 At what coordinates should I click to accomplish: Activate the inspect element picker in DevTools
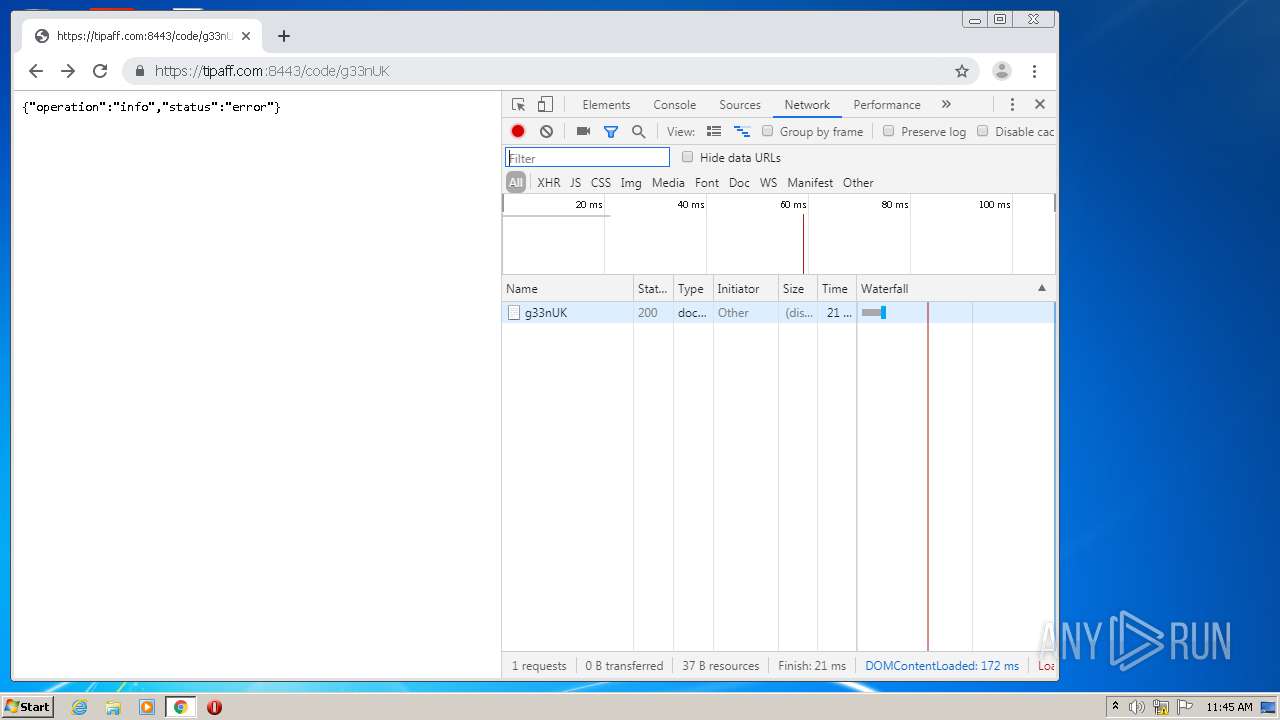(x=518, y=104)
